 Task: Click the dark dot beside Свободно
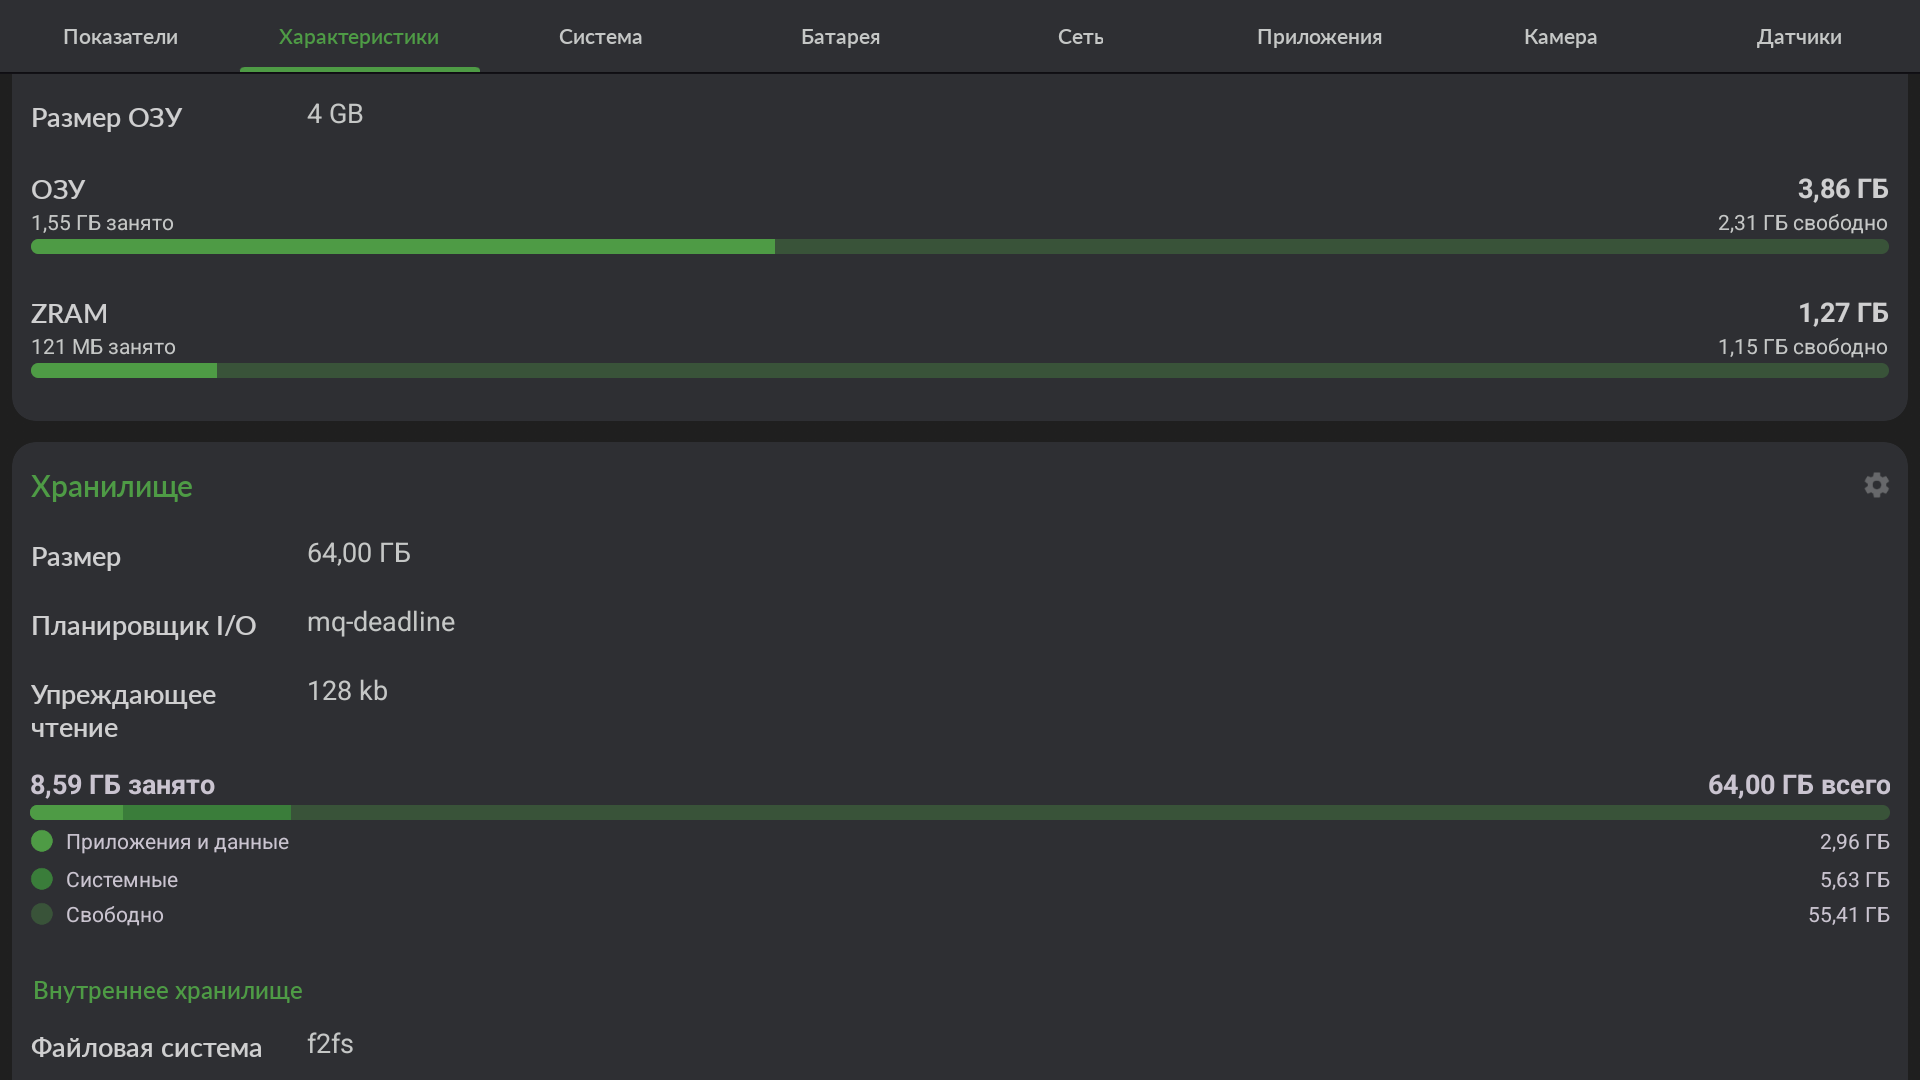pyautogui.click(x=42, y=914)
